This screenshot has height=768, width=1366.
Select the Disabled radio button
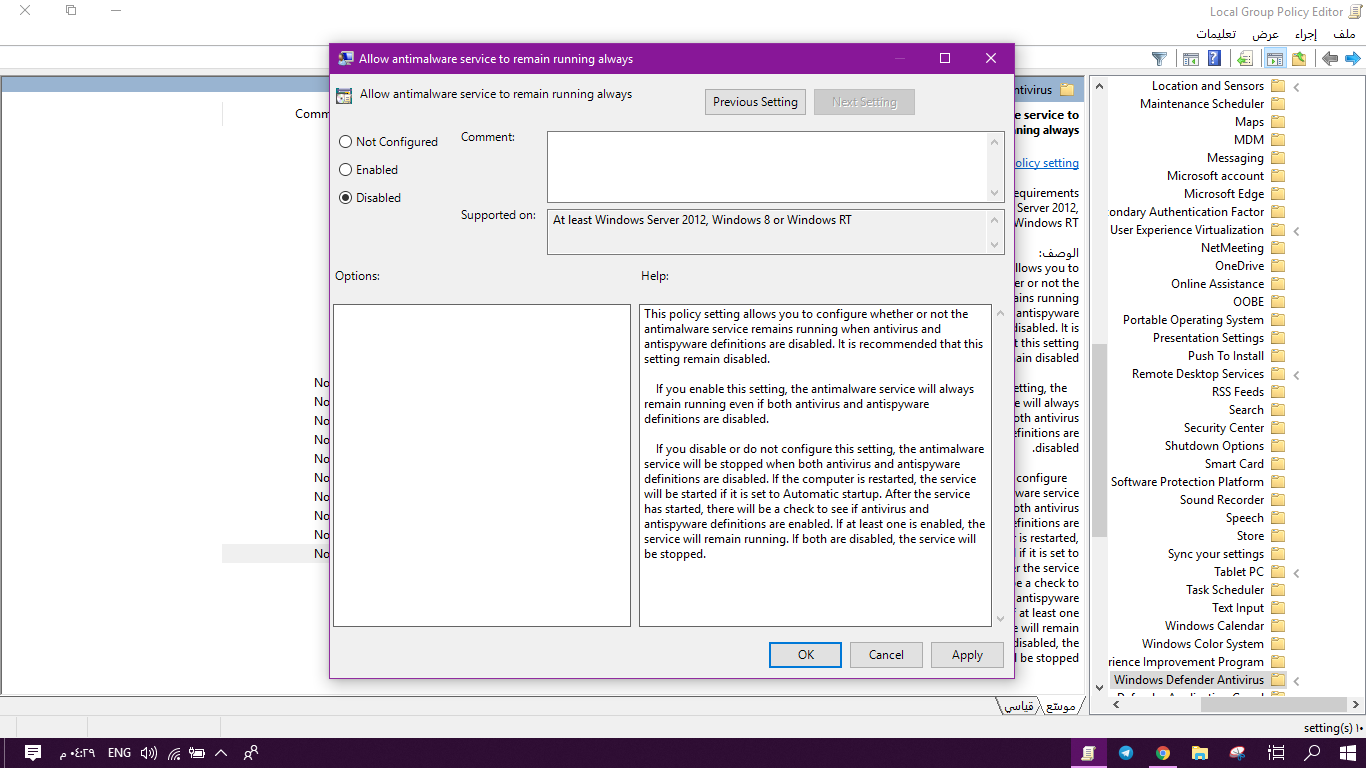(346, 198)
